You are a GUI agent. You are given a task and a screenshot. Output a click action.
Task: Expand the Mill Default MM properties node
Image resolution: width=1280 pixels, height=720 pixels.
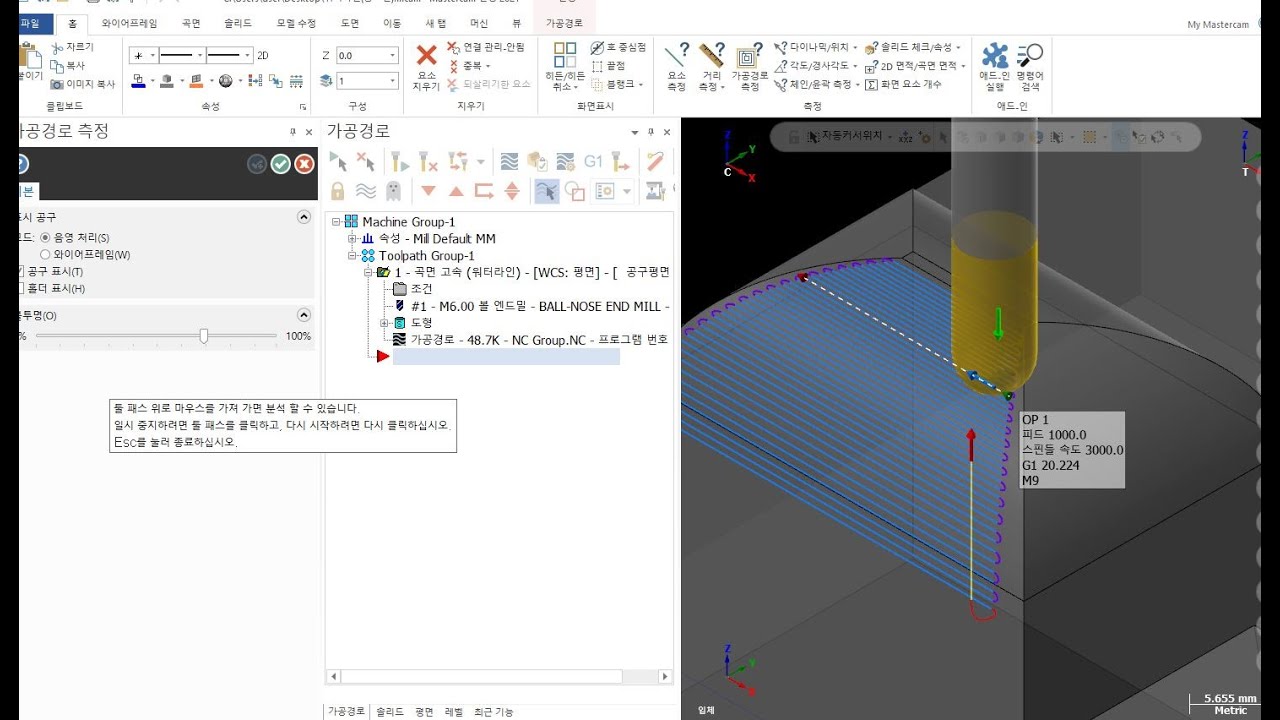[x=352, y=239]
